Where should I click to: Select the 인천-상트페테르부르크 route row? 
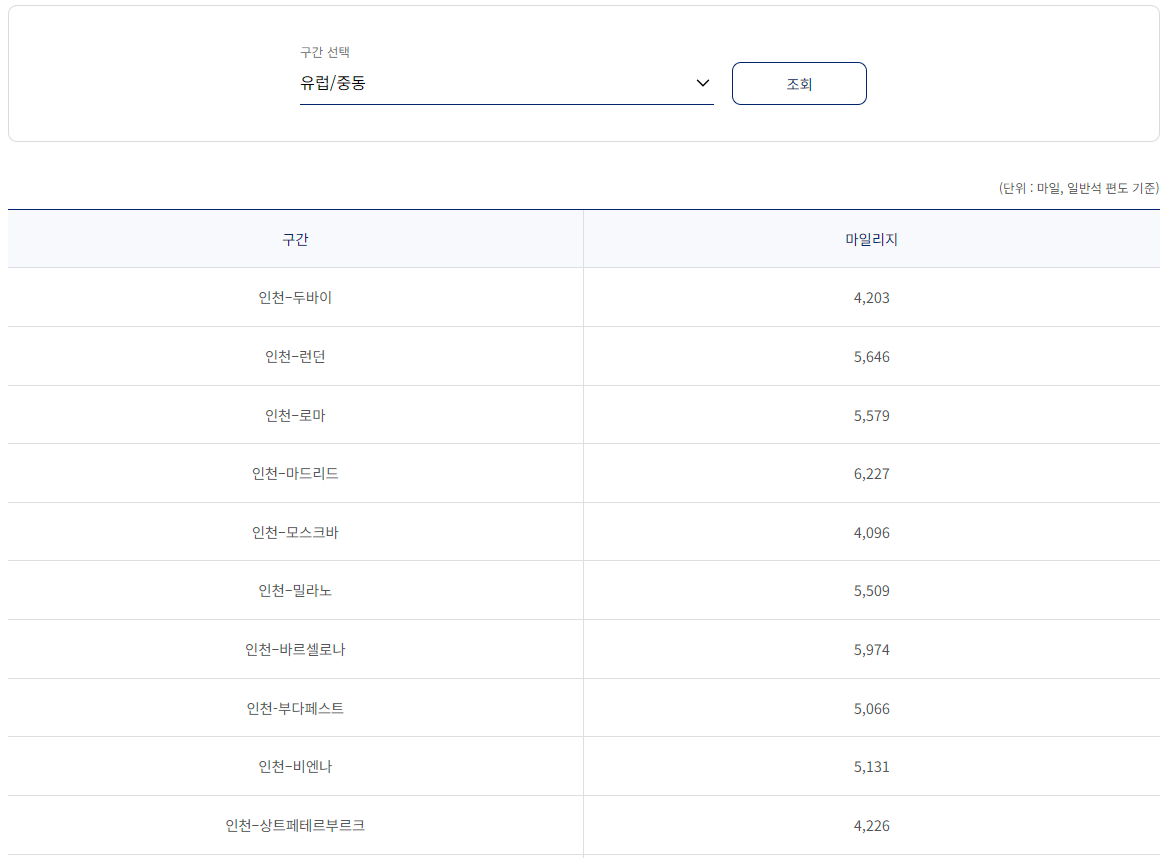[x=296, y=825]
